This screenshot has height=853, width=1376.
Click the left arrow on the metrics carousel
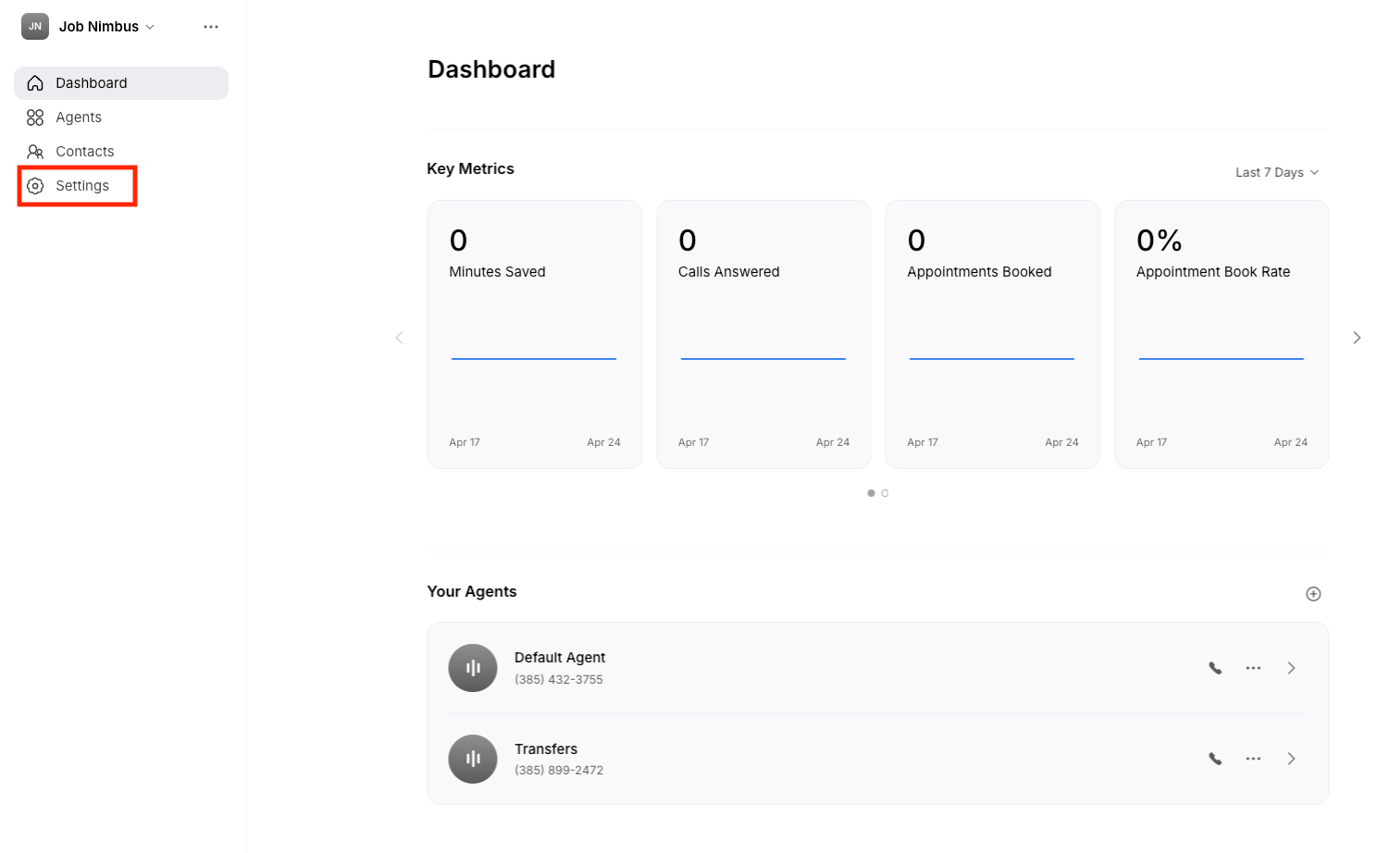399,338
